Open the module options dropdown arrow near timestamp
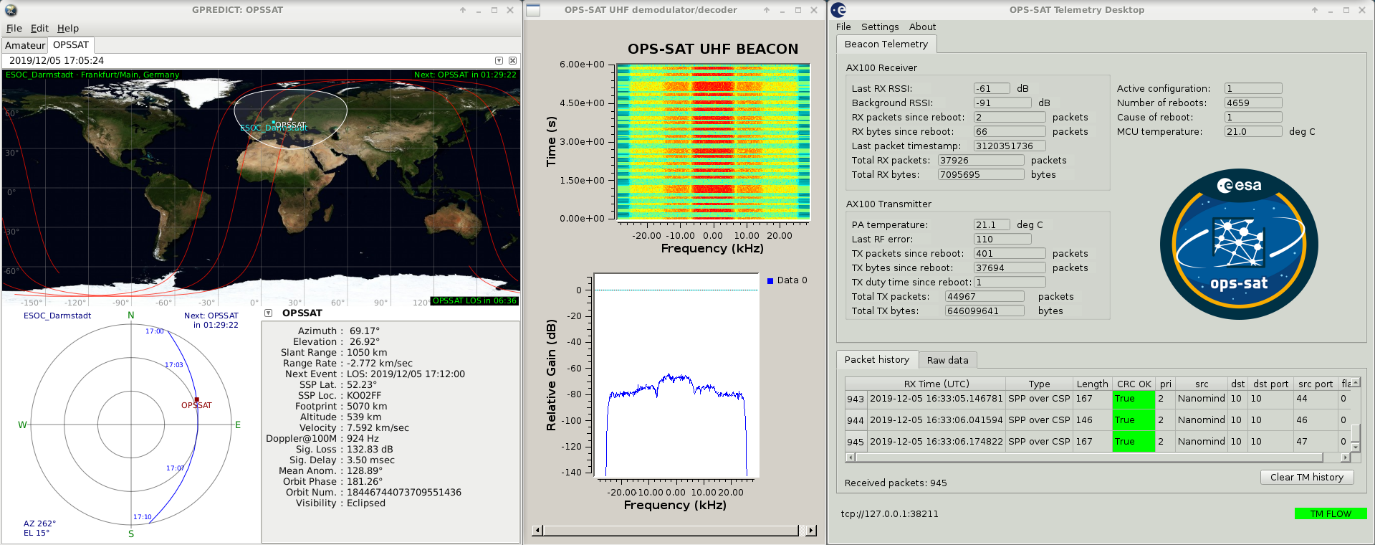1375x545 pixels. click(499, 61)
